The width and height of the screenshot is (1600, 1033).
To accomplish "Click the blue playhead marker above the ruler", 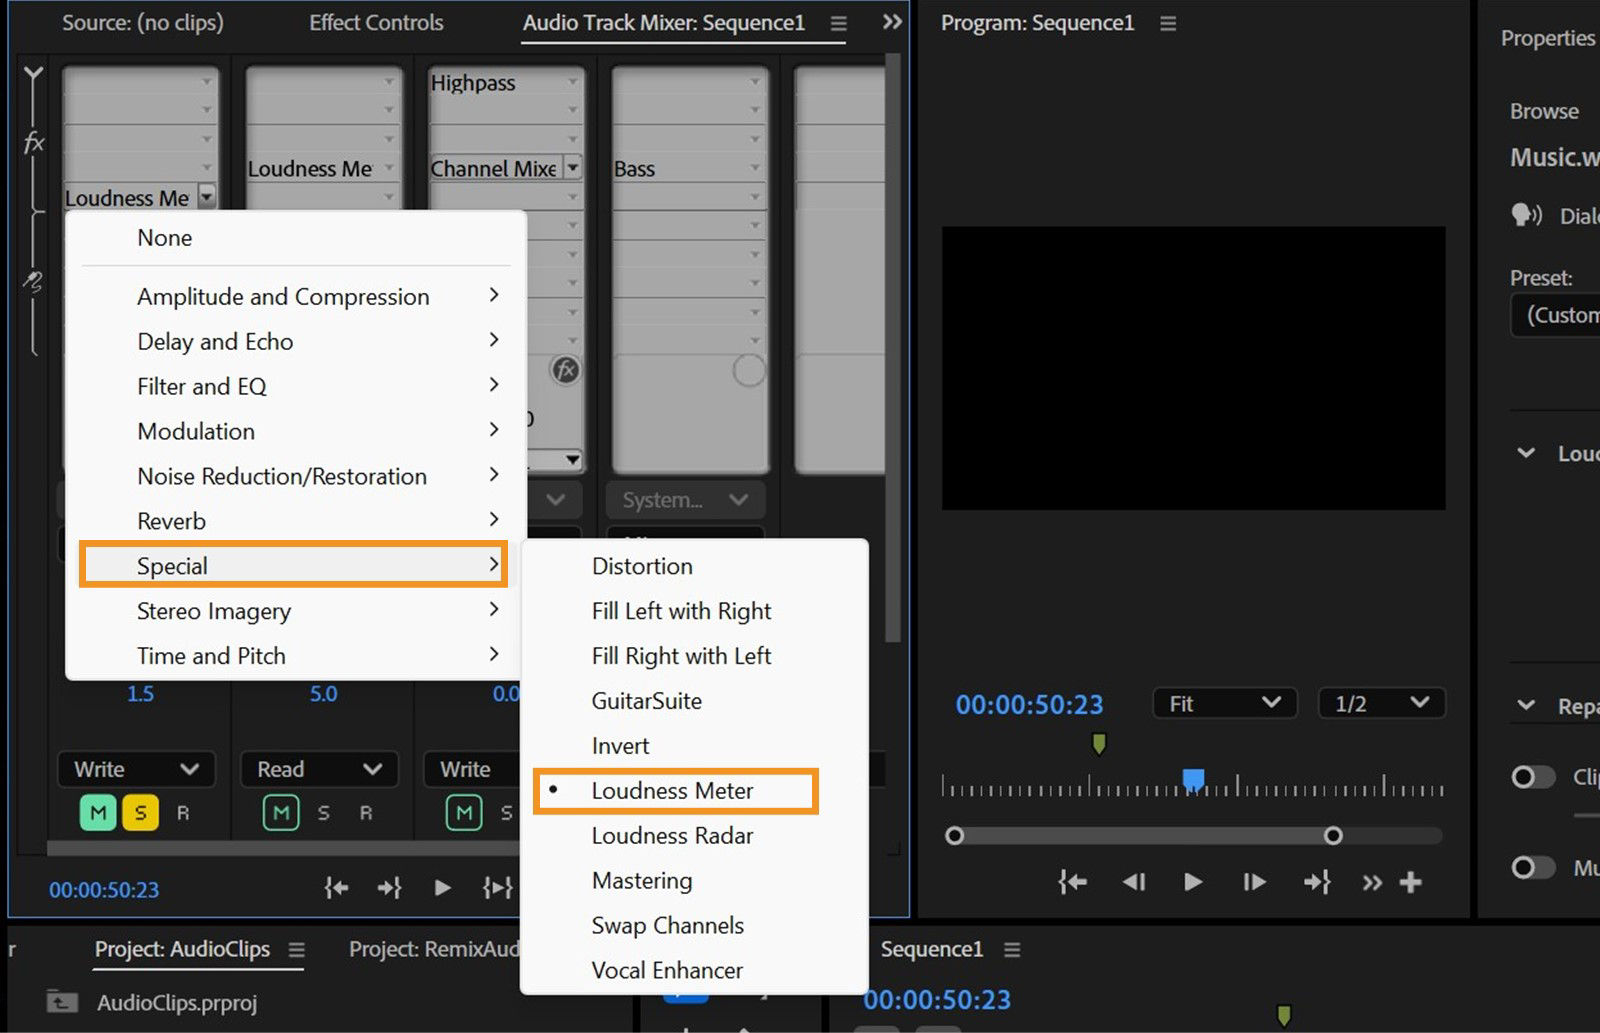I will [x=1191, y=777].
